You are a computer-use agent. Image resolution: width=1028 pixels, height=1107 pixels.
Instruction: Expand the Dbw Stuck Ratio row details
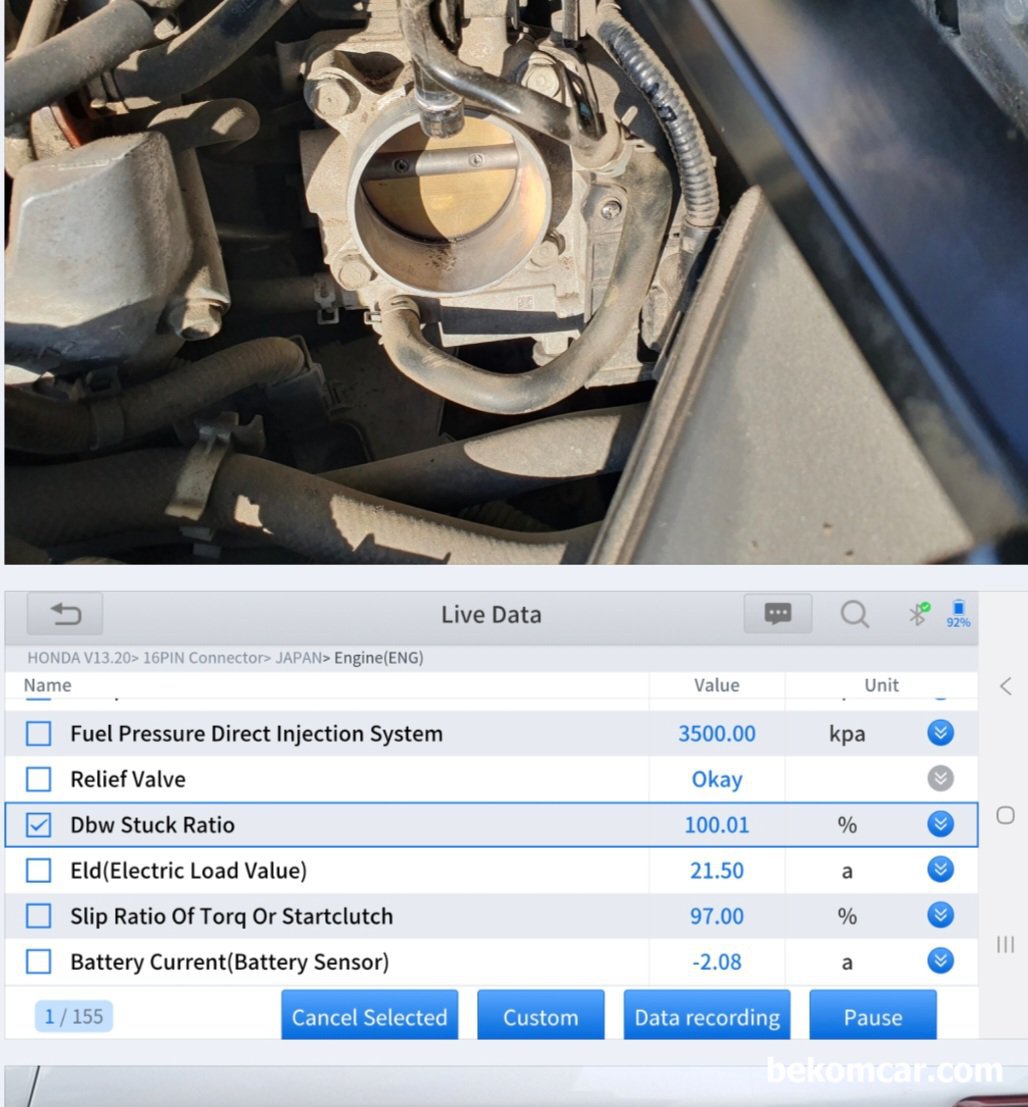coord(940,824)
